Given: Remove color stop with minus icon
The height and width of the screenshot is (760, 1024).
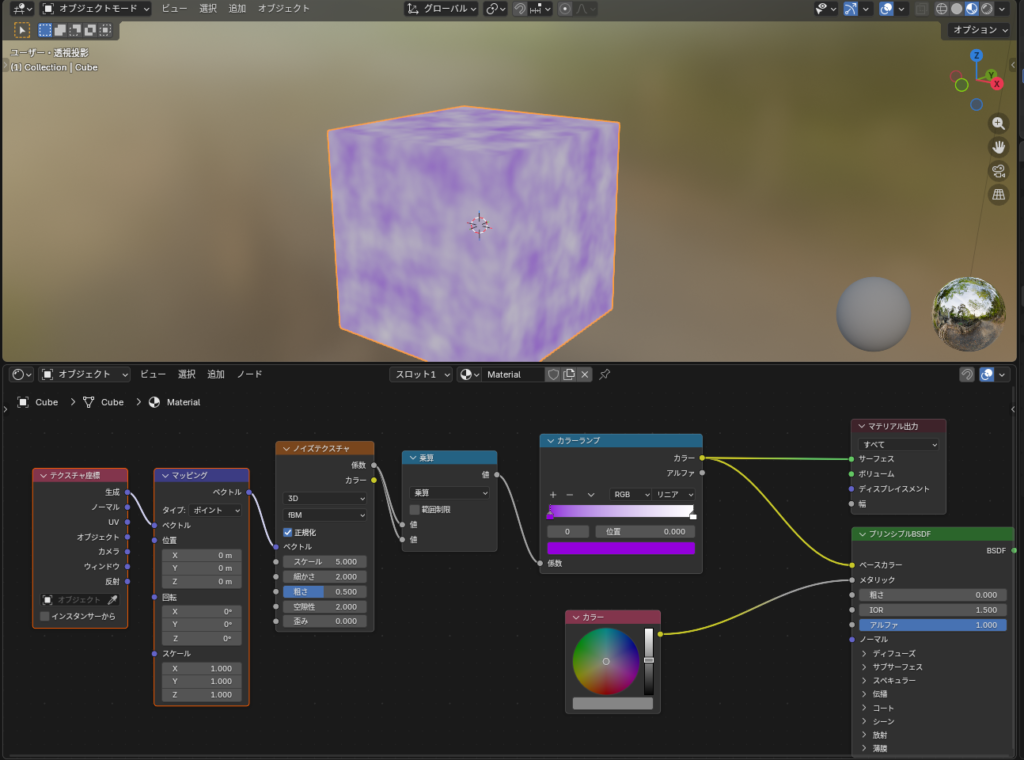Looking at the screenshot, I should [570, 494].
